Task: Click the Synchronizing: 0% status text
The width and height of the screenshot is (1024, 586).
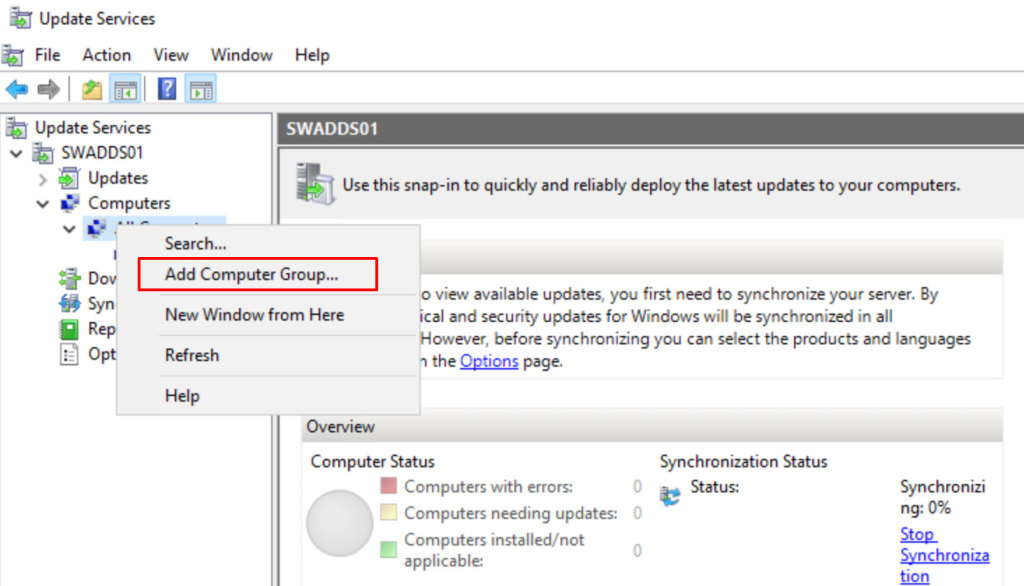Action: [x=942, y=497]
